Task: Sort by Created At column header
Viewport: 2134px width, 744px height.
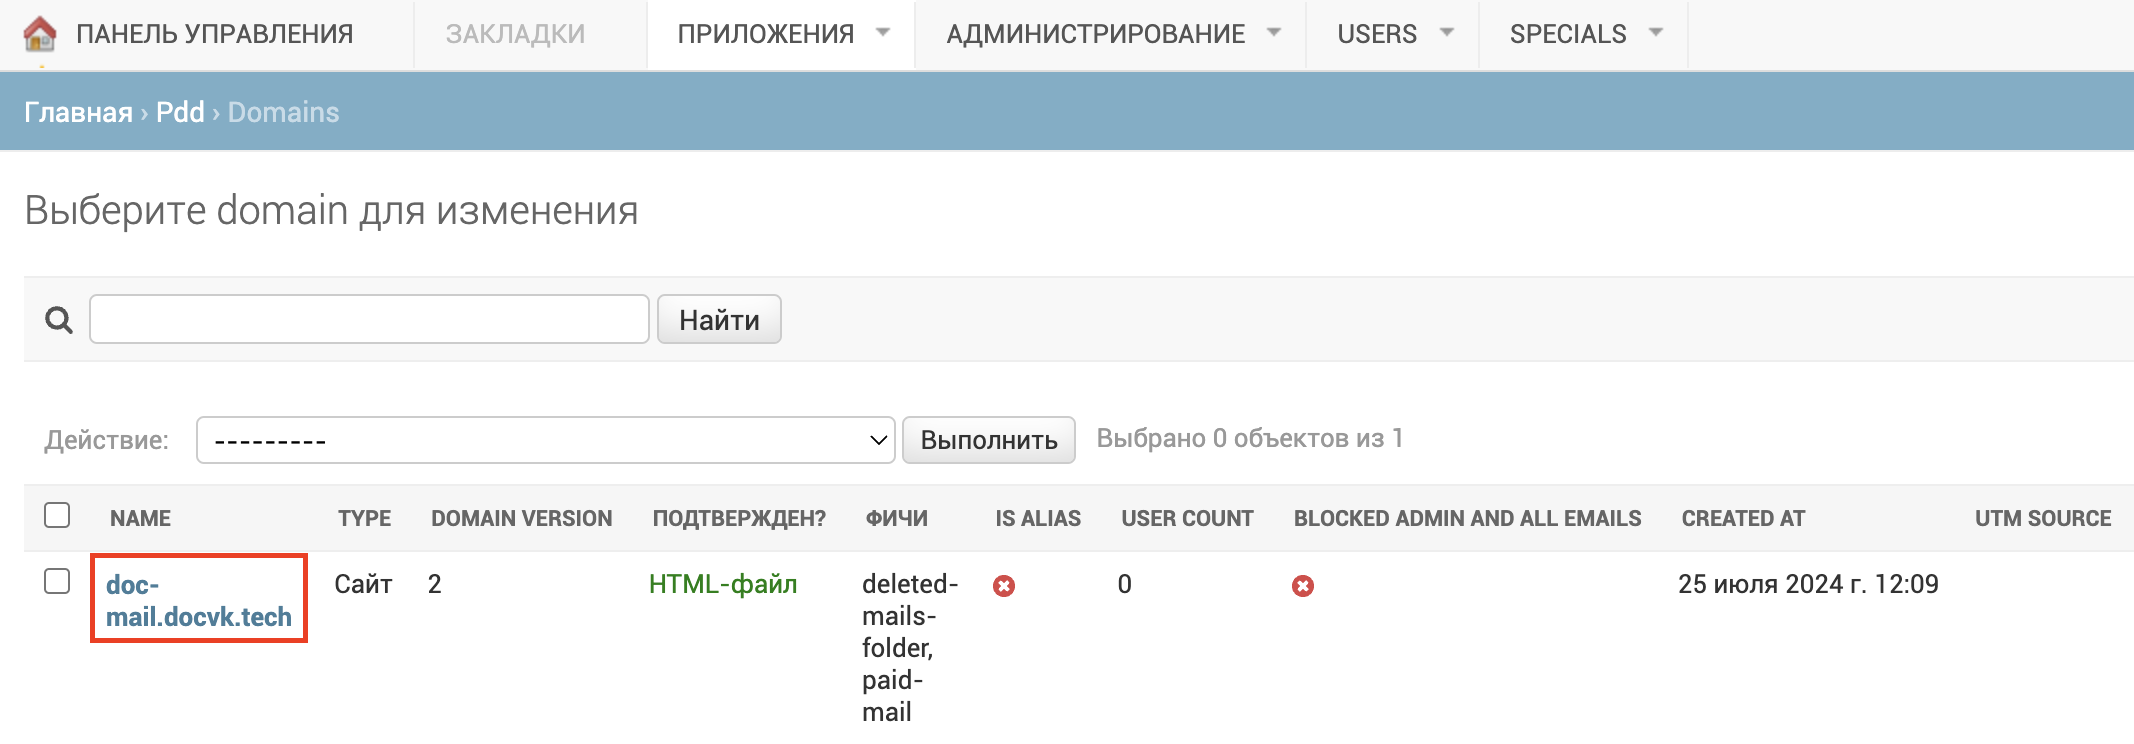Action: tap(1742, 518)
